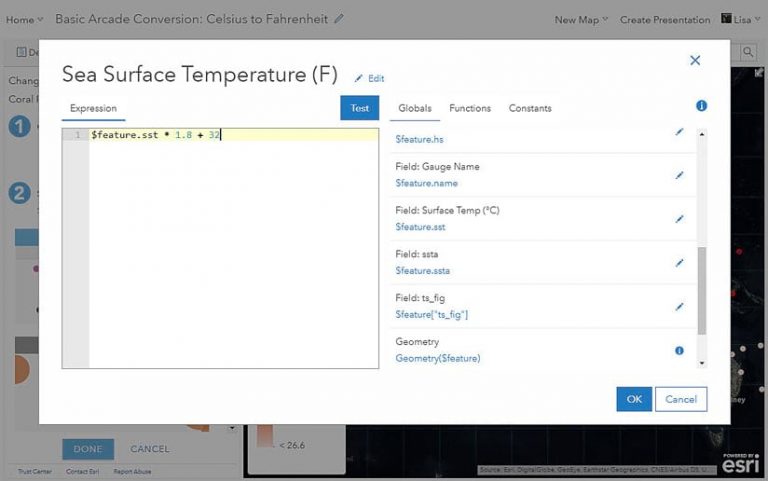This screenshot has width=768, height=481.
Task: Open the Home dropdown menu
Action: click(x=24, y=19)
